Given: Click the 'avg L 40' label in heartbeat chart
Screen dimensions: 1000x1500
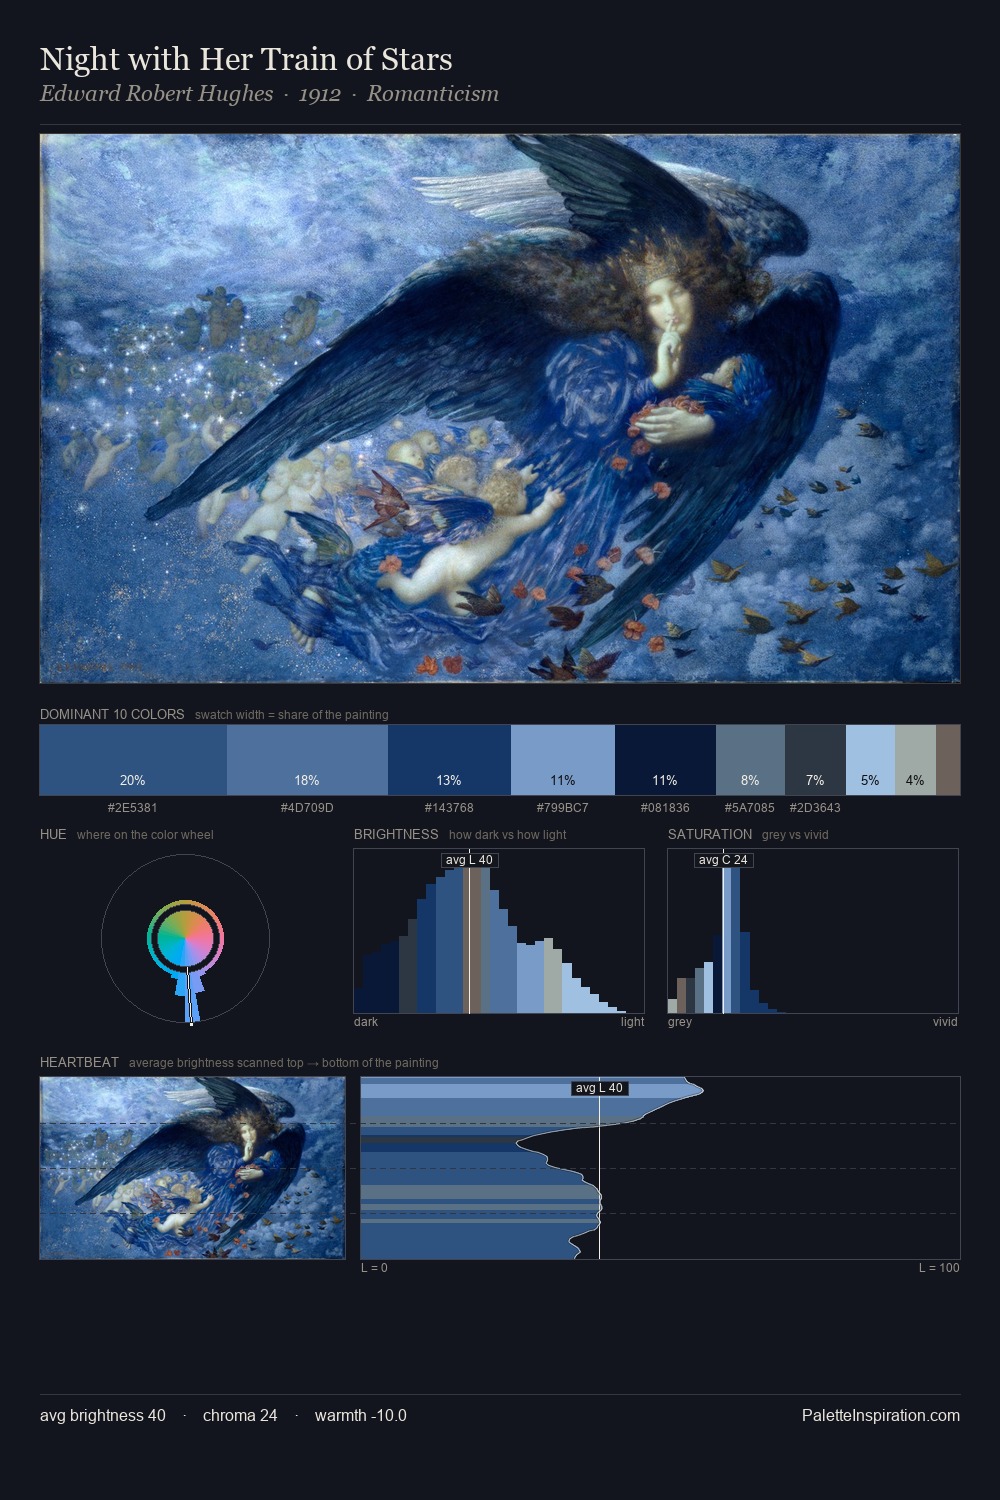Looking at the screenshot, I should pyautogui.click(x=599, y=1088).
